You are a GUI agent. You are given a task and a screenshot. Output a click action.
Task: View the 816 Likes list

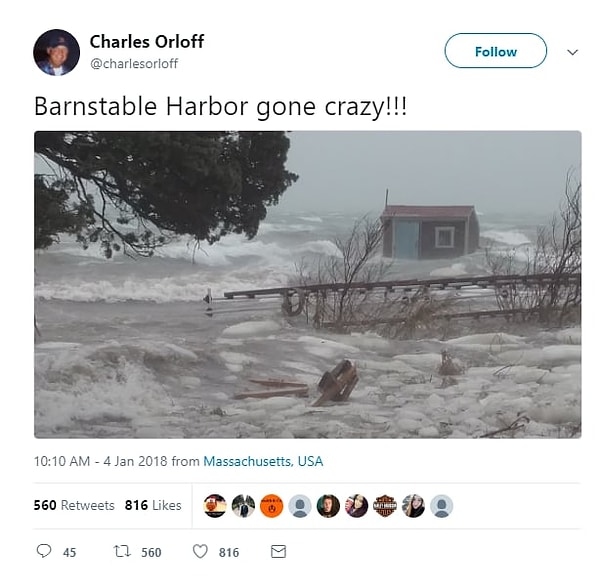tap(153, 505)
